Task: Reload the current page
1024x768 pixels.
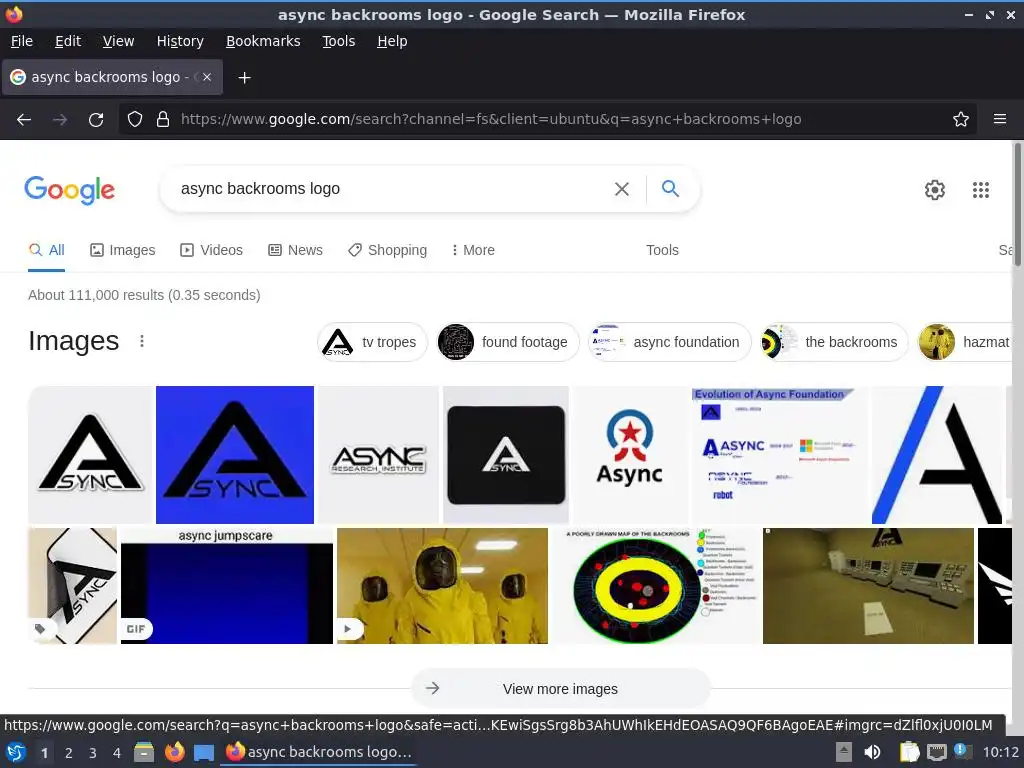Action: coord(96,120)
